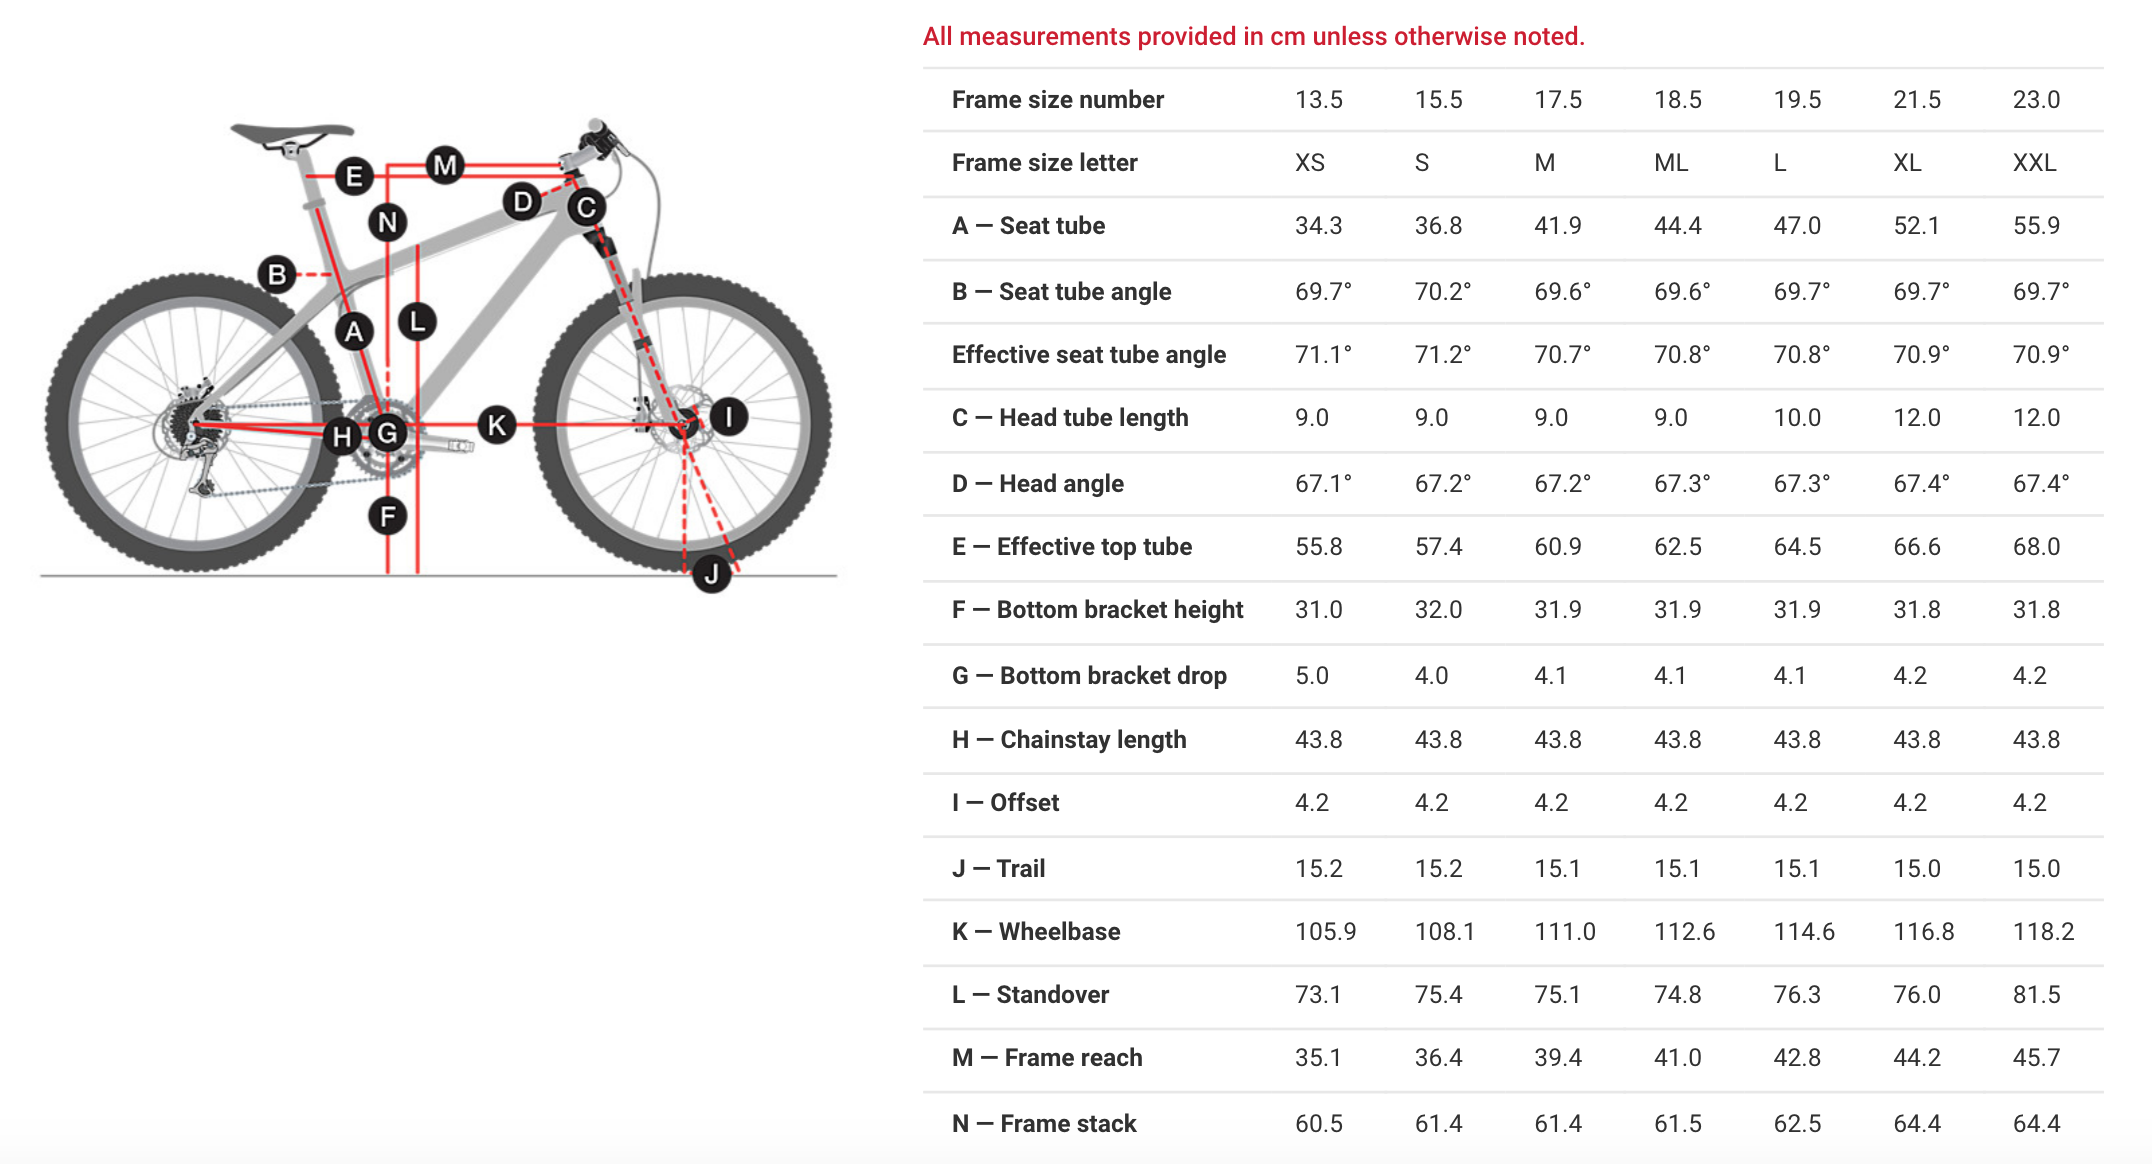
Task: Select the E marker below the saddle
Action: pos(353,177)
